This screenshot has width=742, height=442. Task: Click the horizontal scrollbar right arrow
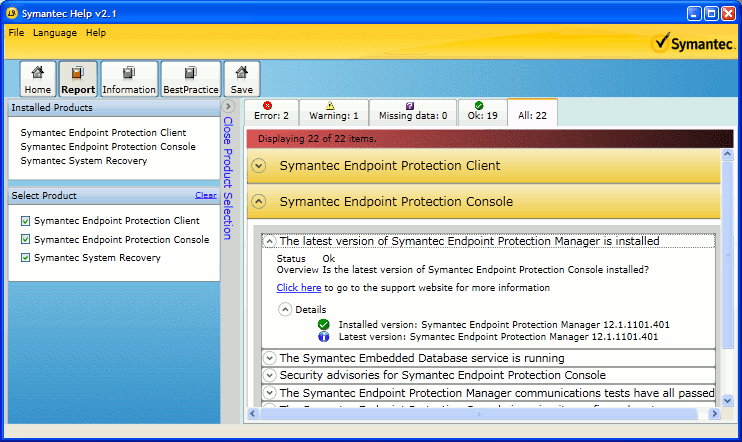click(x=714, y=414)
